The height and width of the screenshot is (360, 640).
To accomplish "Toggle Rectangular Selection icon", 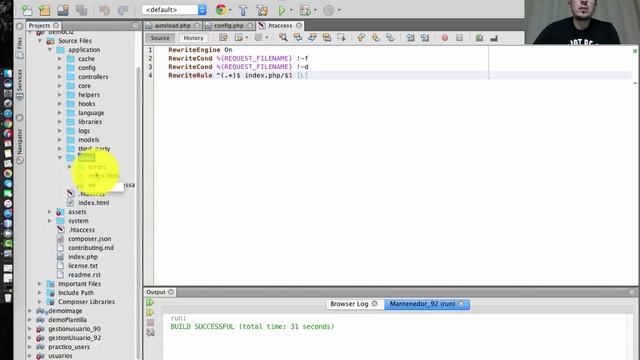I will tap(341, 38).
